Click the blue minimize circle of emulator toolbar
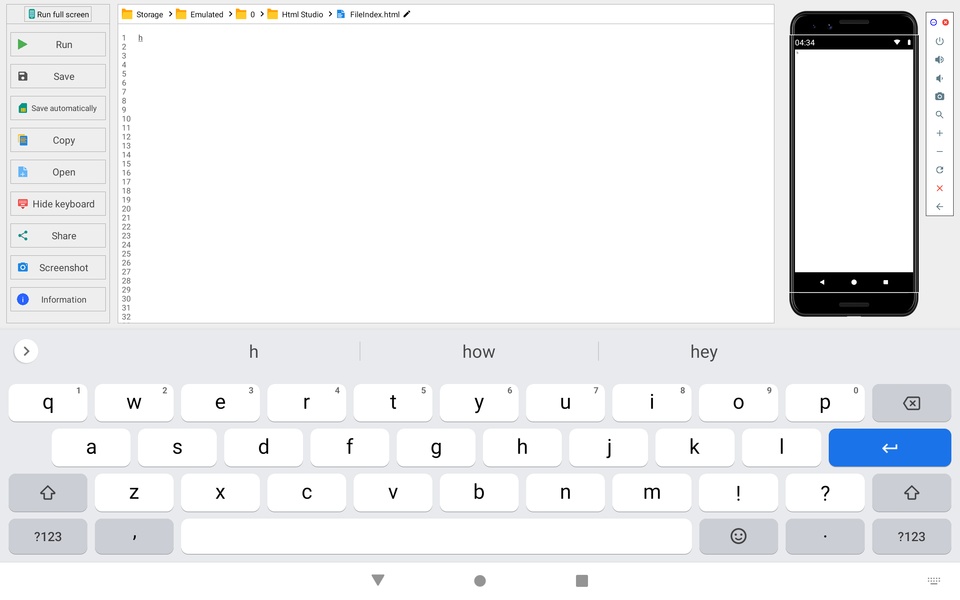This screenshot has width=960, height=600. pos(933,22)
